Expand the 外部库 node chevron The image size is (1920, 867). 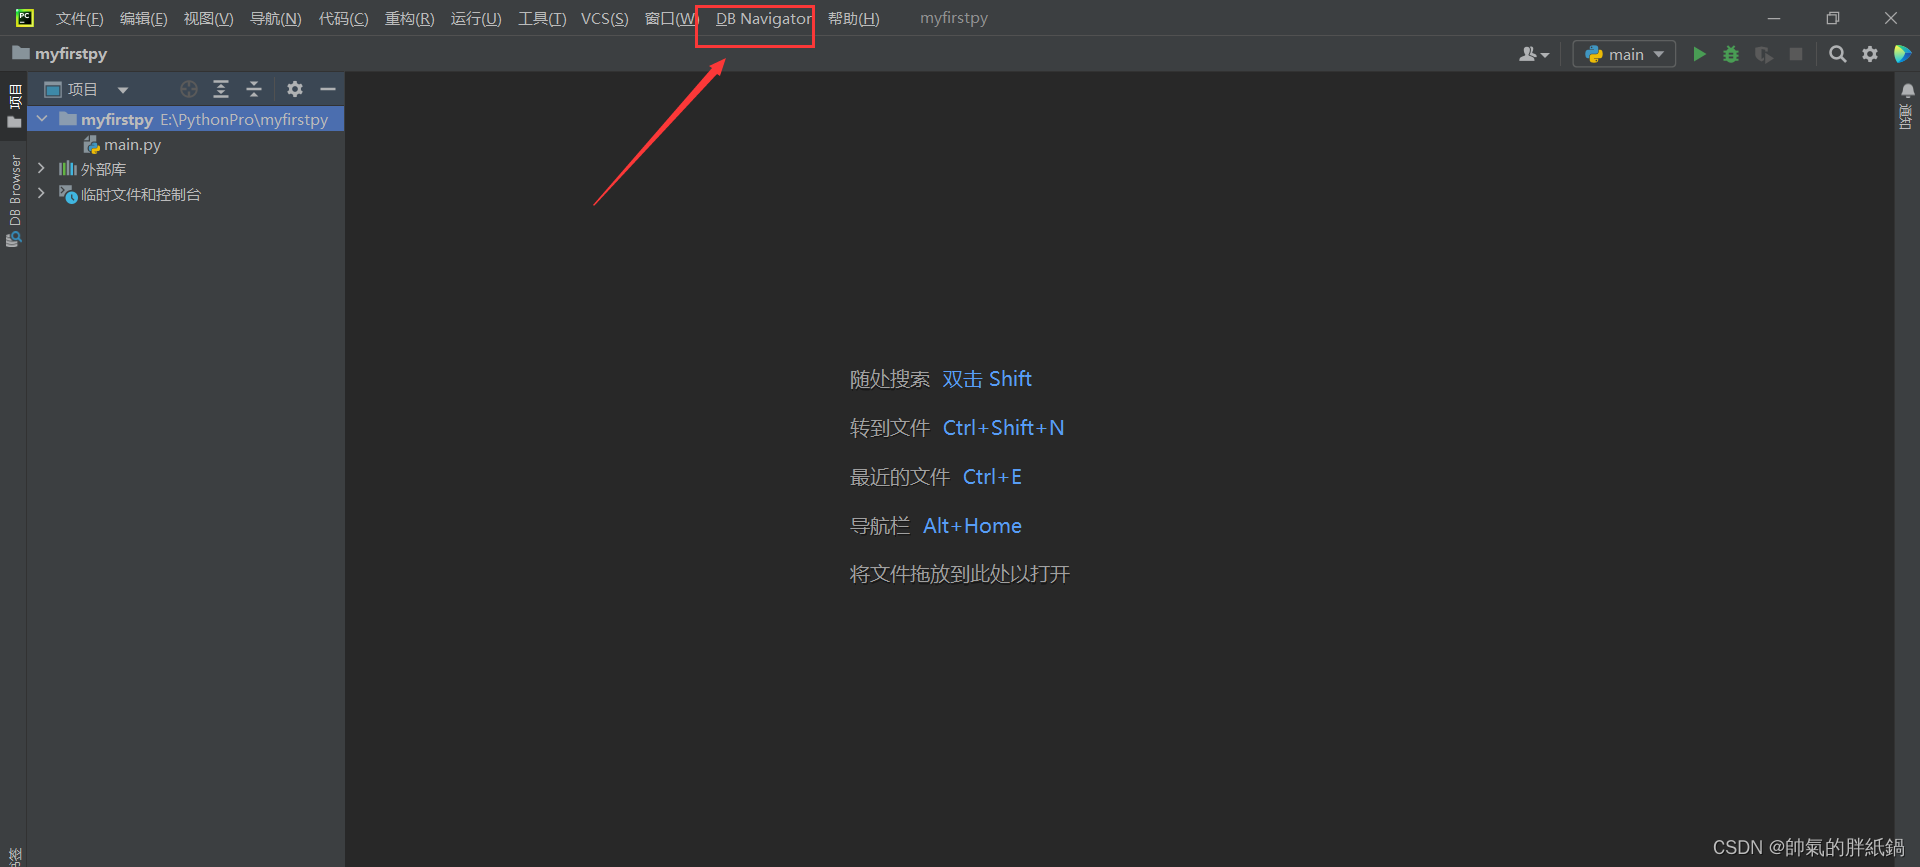pyautogui.click(x=42, y=168)
